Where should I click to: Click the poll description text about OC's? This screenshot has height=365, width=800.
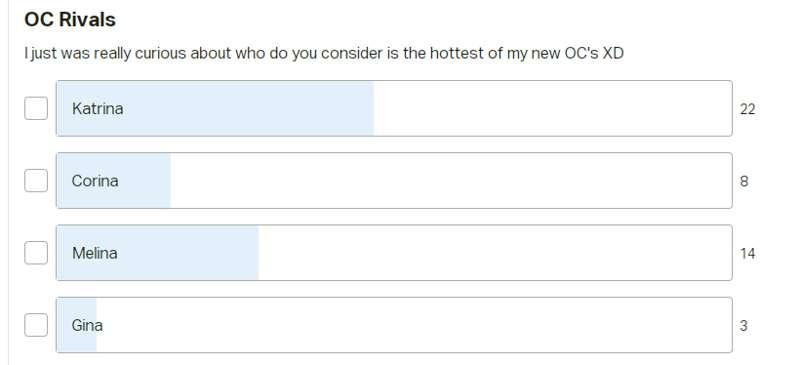click(324, 53)
